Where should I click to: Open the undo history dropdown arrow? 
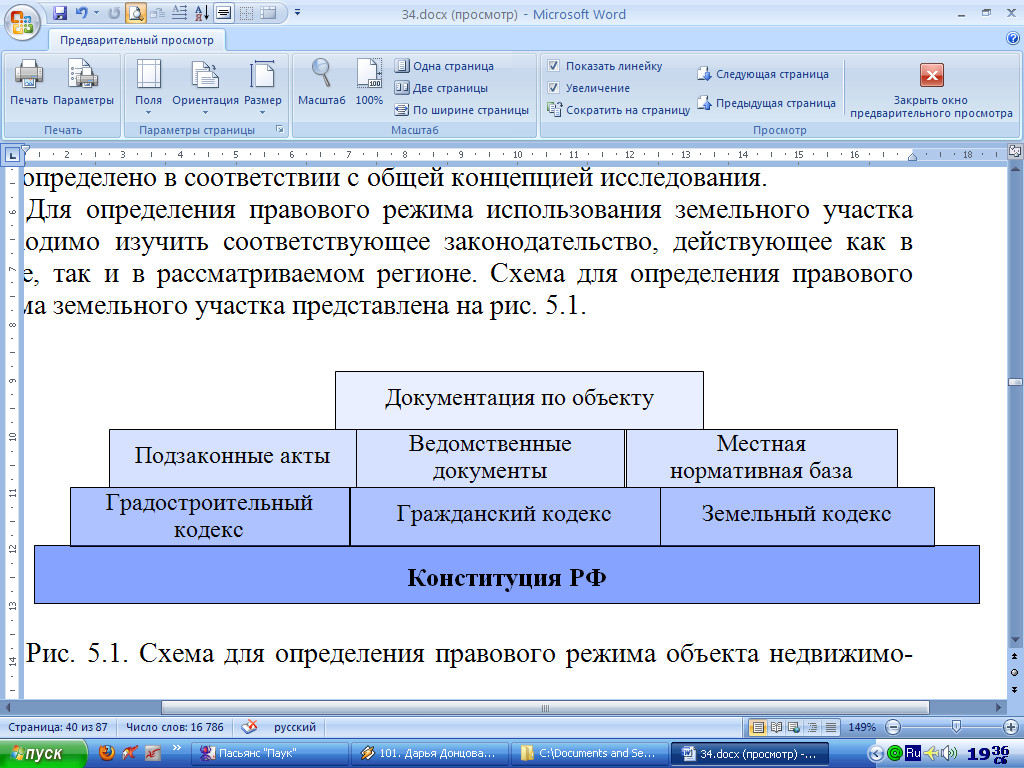pos(96,12)
